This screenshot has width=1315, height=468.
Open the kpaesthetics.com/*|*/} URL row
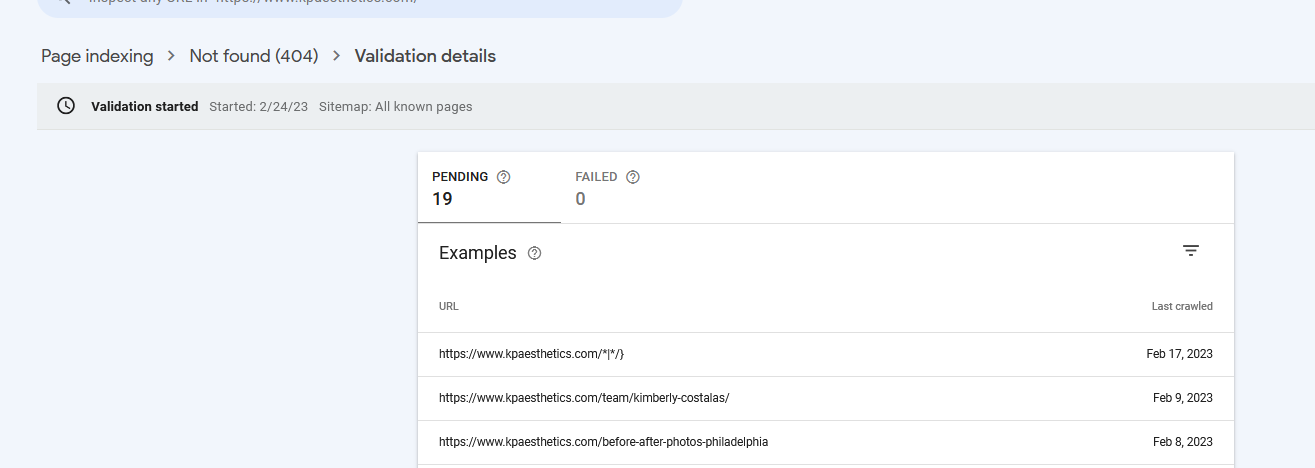click(826, 354)
